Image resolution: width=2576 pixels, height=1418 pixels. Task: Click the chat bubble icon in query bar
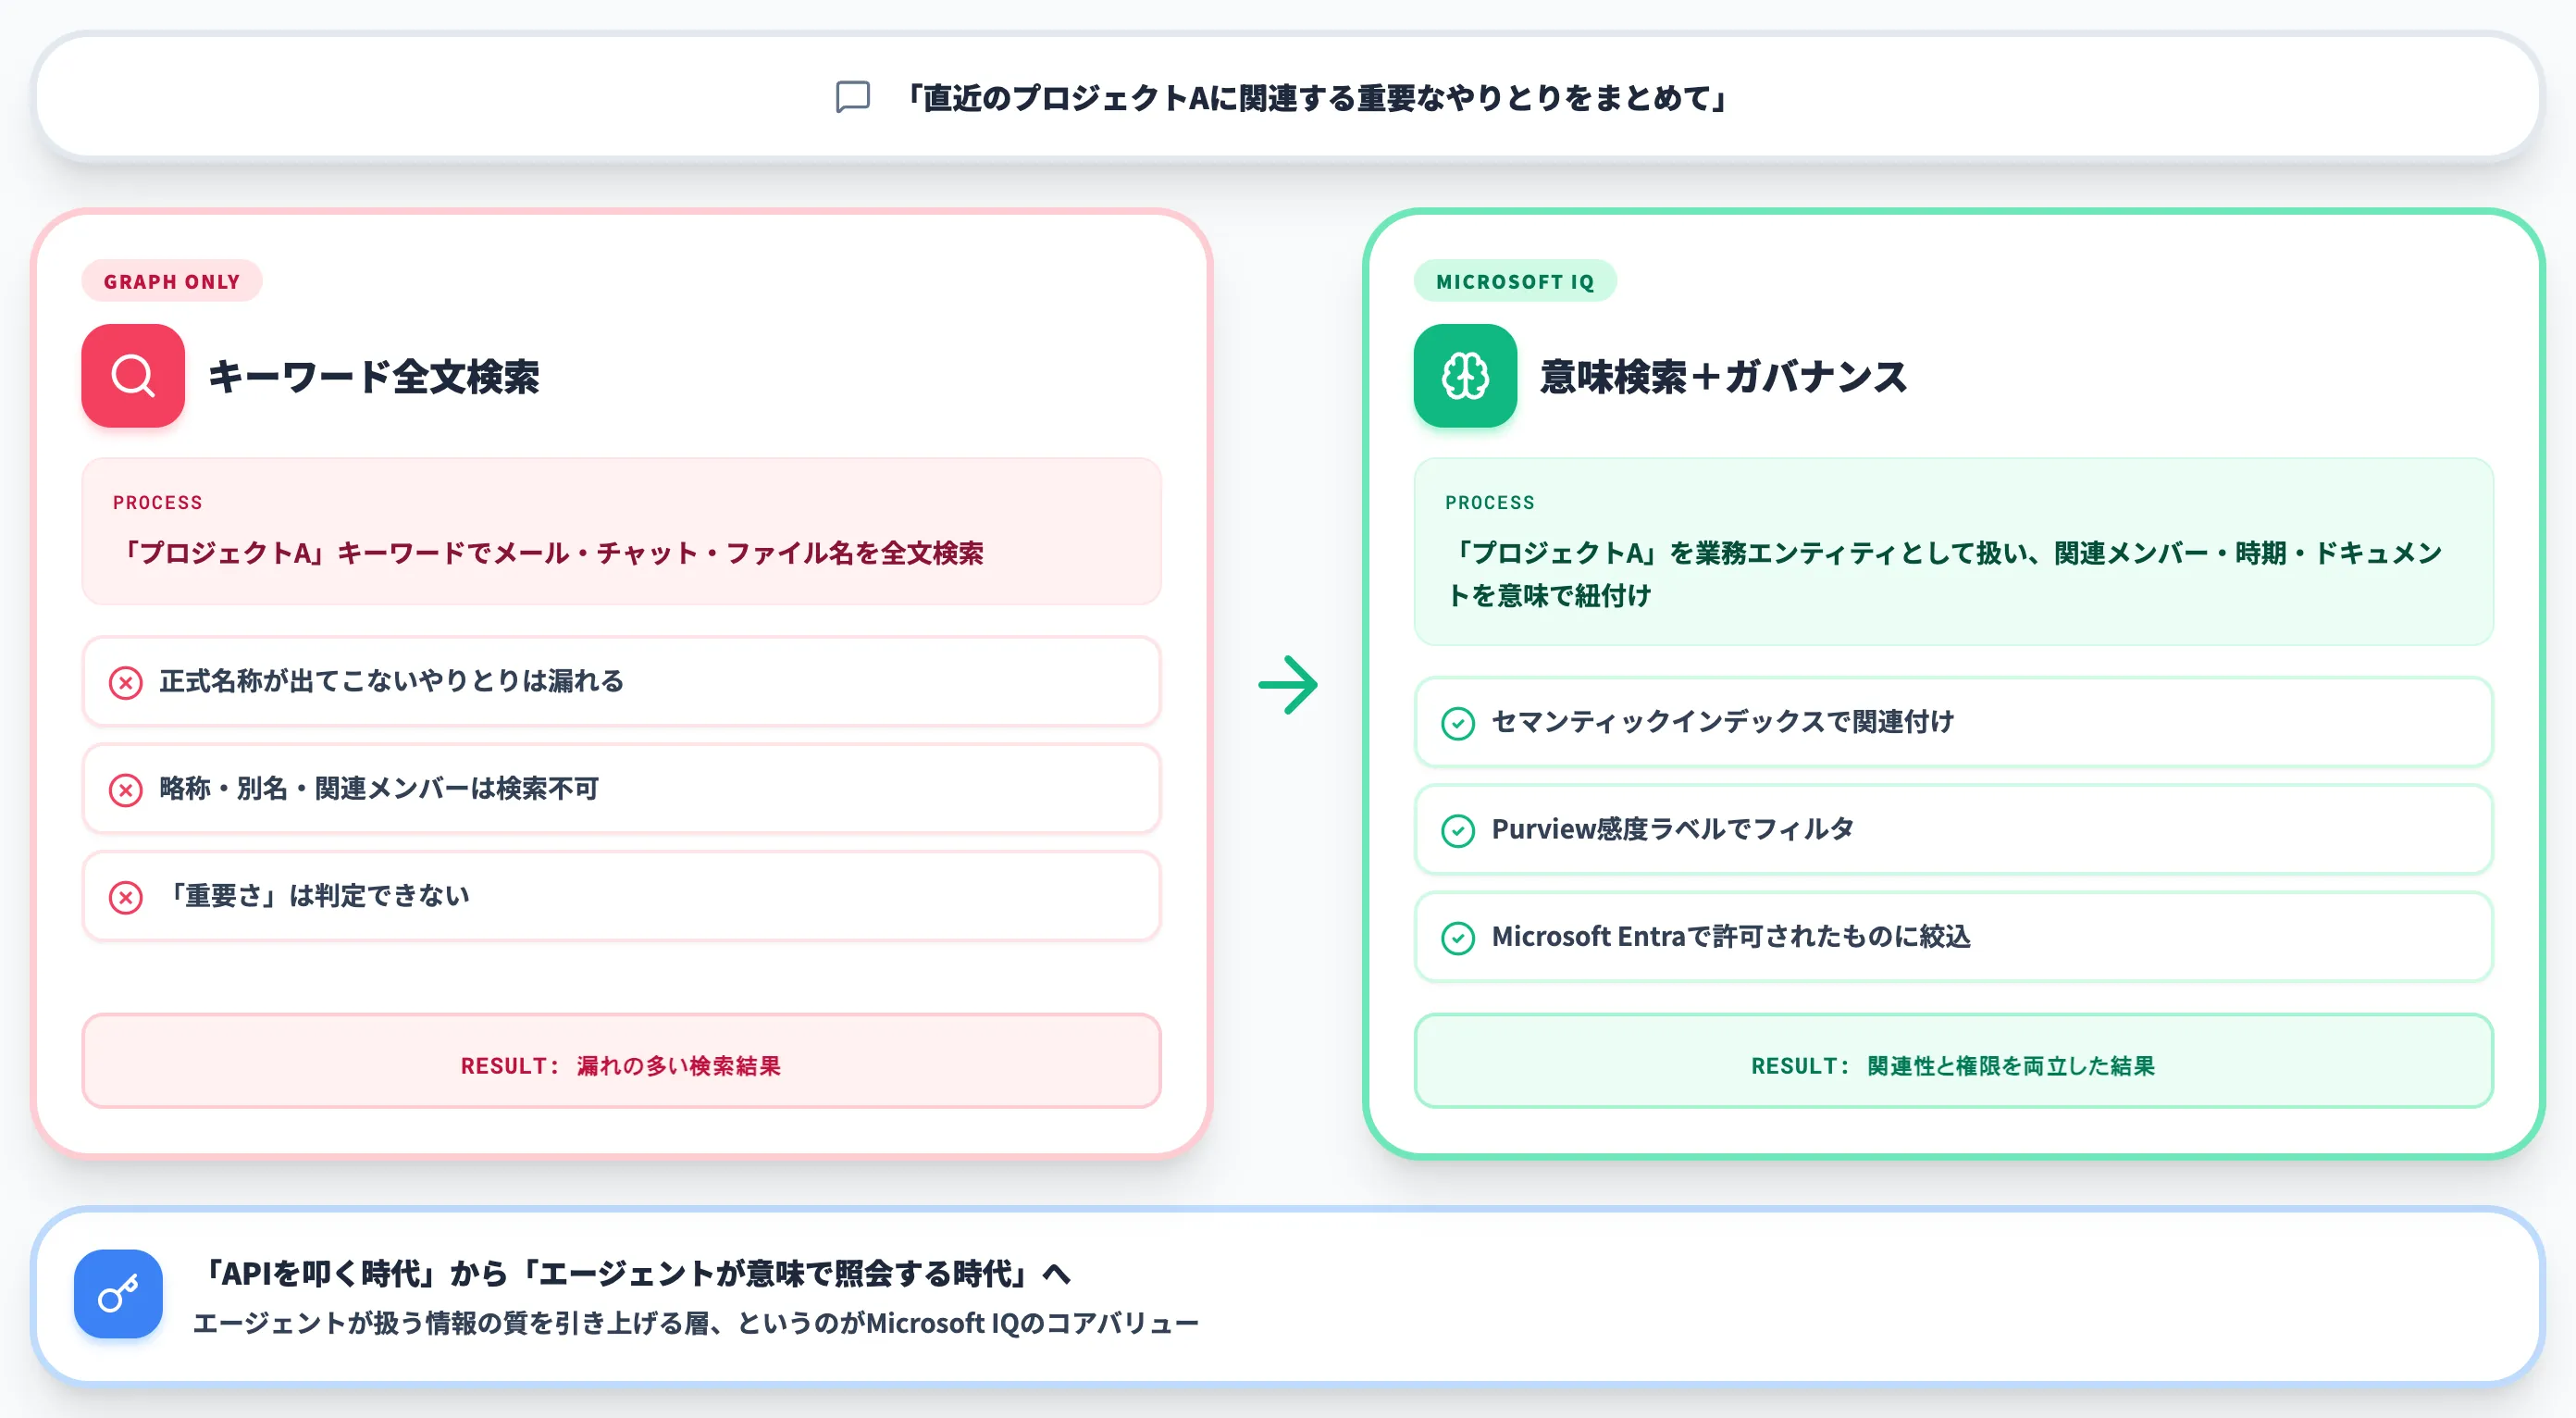pos(852,97)
